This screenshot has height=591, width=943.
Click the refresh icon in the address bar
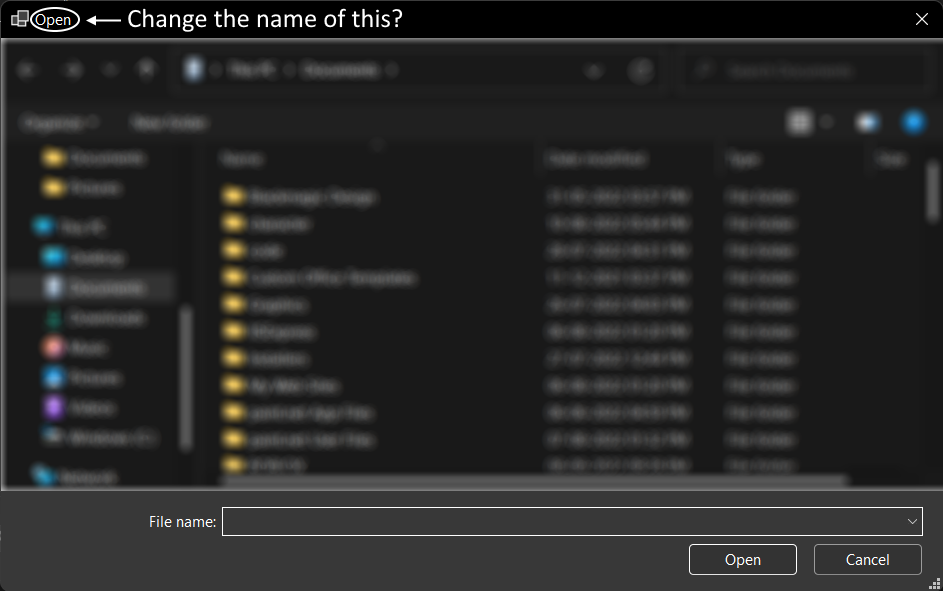641,70
